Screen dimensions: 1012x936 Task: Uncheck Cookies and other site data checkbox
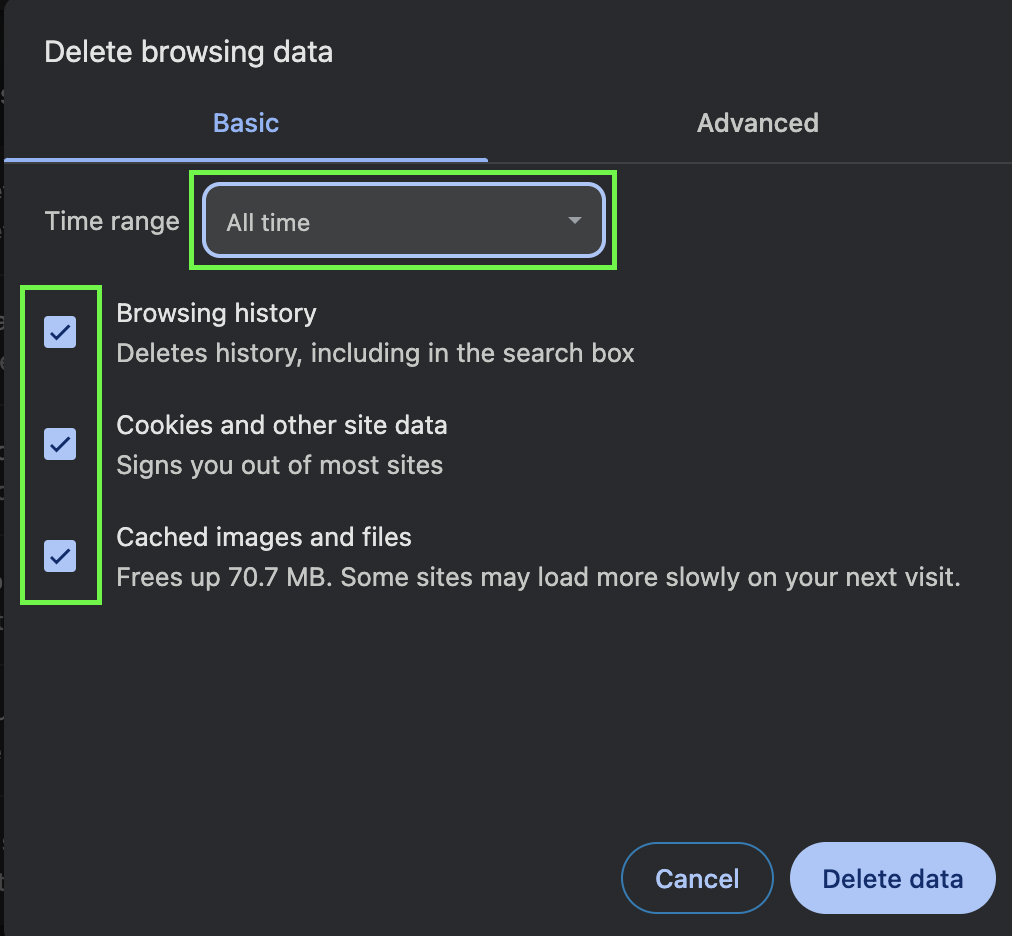pos(61,443)
